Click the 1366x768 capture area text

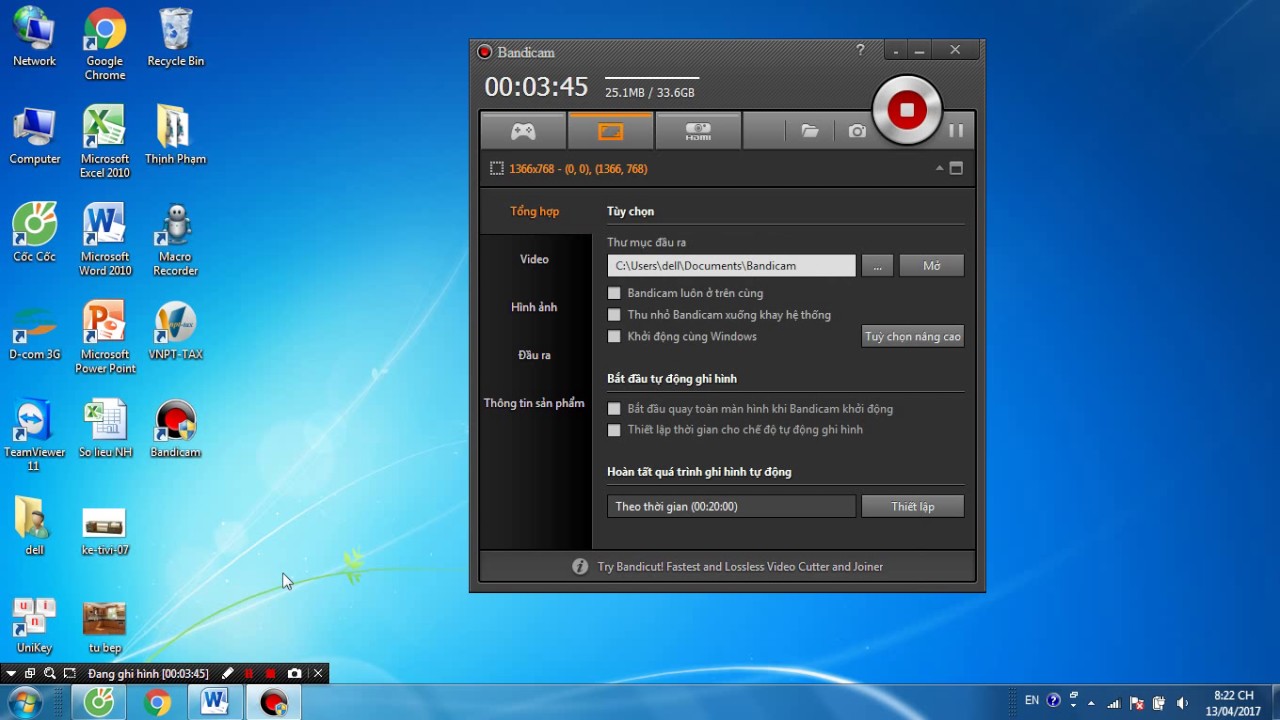point(578,169)
